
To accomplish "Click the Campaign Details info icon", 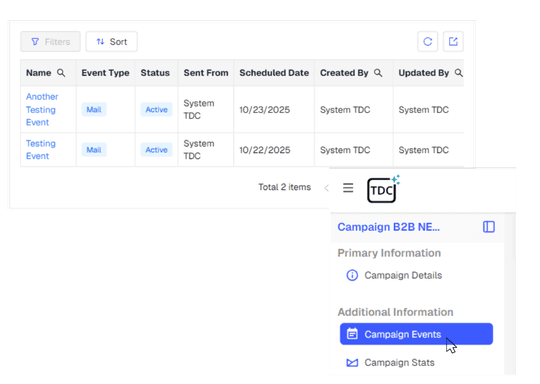I will [x=352, y=276].
